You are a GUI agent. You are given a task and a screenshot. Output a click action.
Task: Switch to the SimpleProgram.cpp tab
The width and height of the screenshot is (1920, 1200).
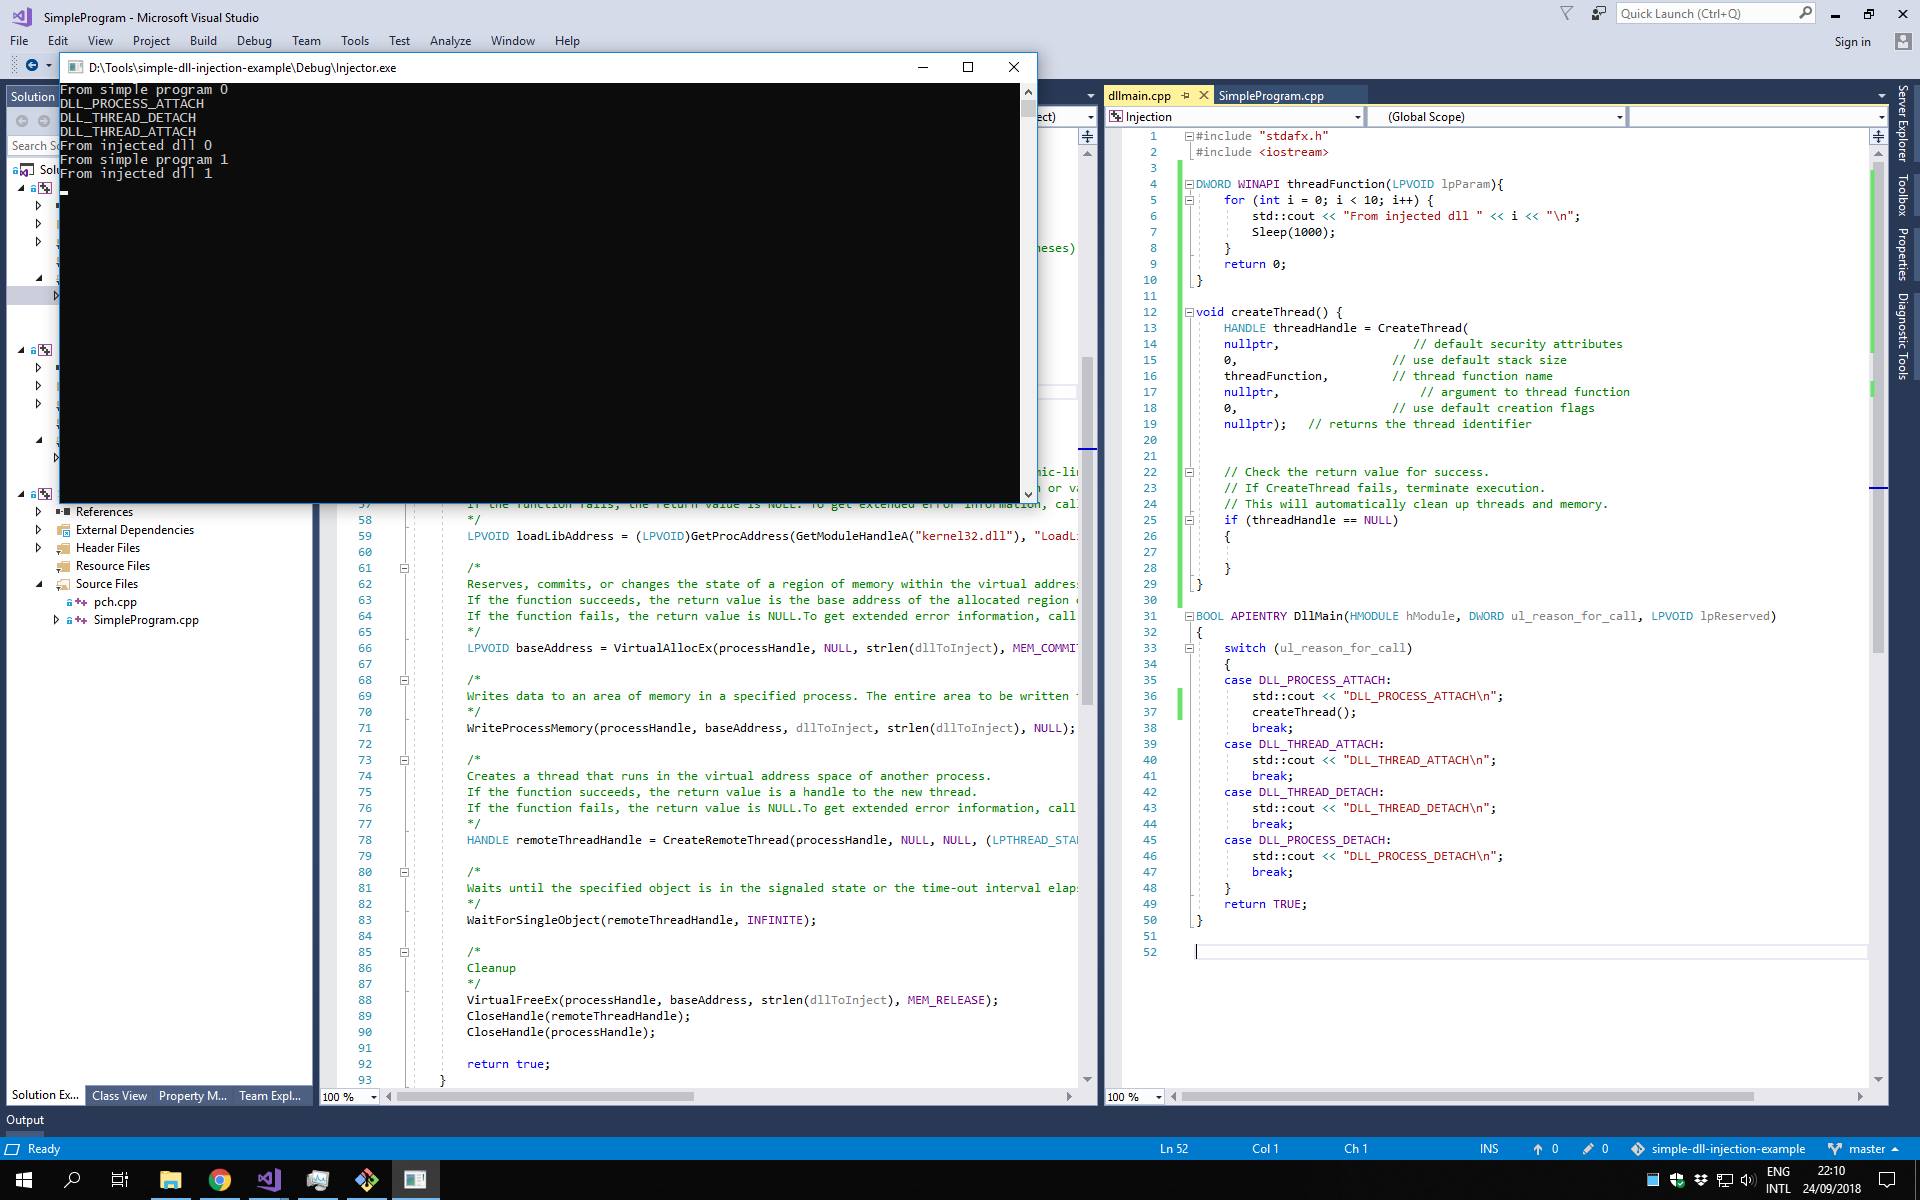point(1273,95)
